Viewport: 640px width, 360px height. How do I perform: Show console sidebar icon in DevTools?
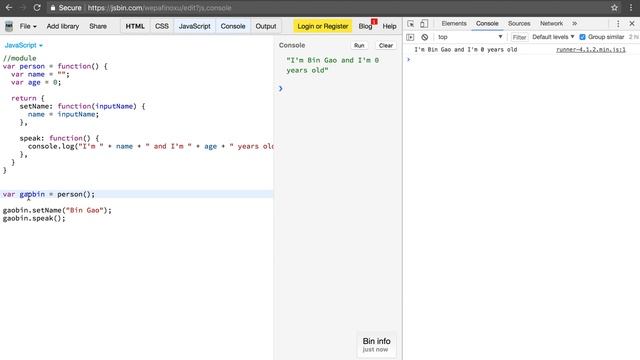coord(410,37)
